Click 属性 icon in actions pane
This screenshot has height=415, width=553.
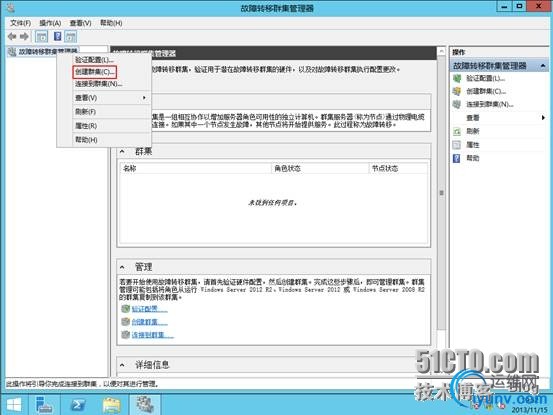[457, 145]
